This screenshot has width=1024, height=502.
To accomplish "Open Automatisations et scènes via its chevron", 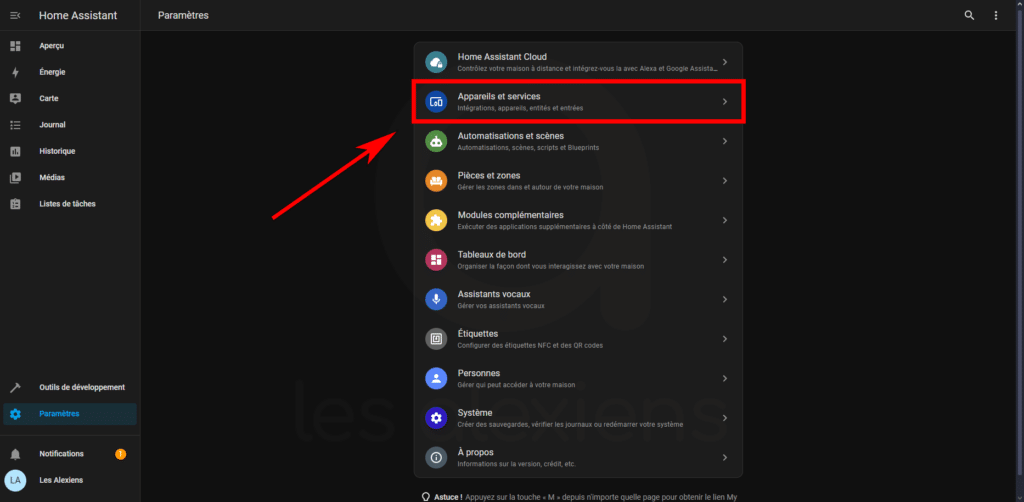I will tap(725, 141).
